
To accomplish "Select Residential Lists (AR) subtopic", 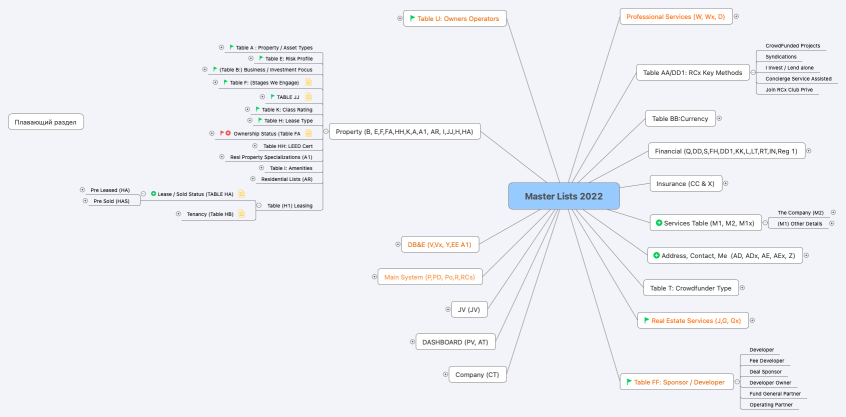I will [286, 179].
